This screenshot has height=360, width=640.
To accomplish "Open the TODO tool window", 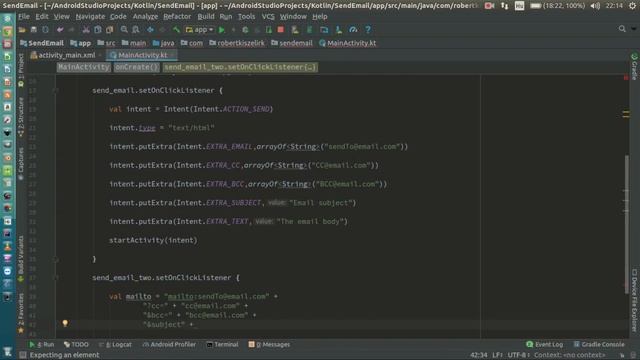I will [76, 344].
